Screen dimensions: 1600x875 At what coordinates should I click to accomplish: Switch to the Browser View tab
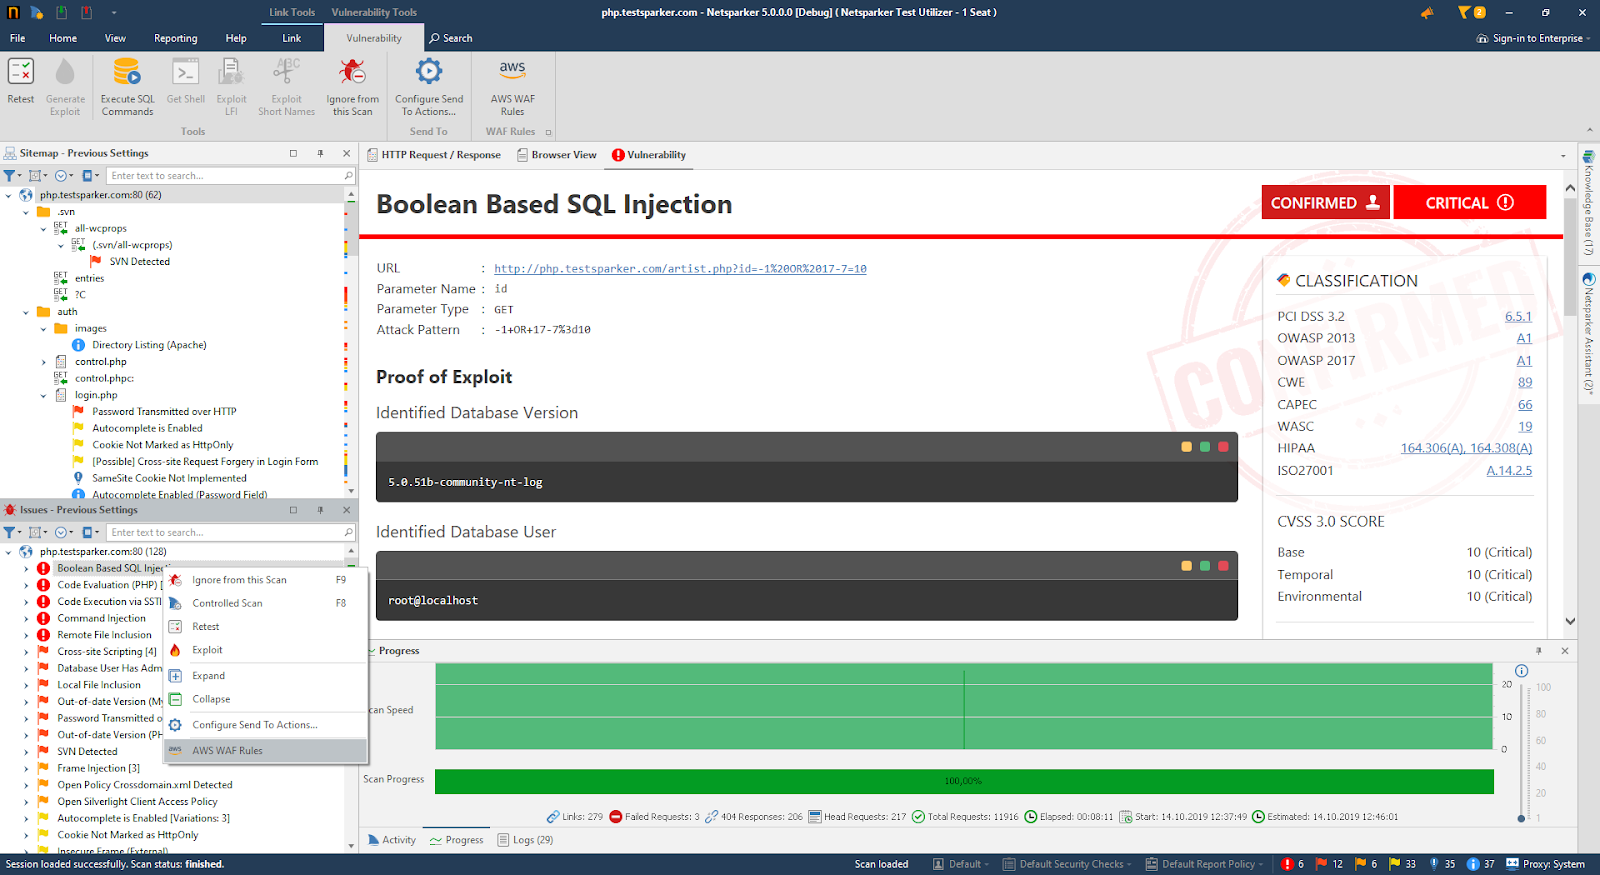click(557, 155)
